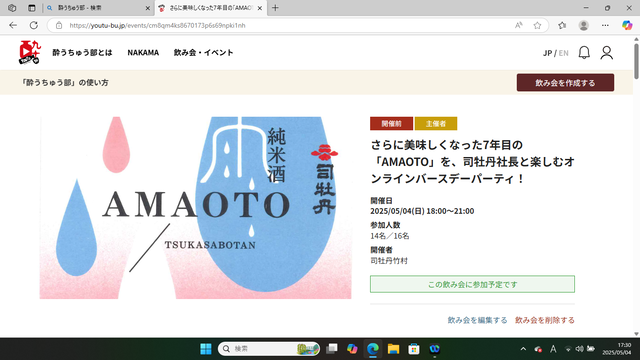Open Microsoft Store on the taskbar
Screen dimensions: 640x360
(x=414, y=349)
